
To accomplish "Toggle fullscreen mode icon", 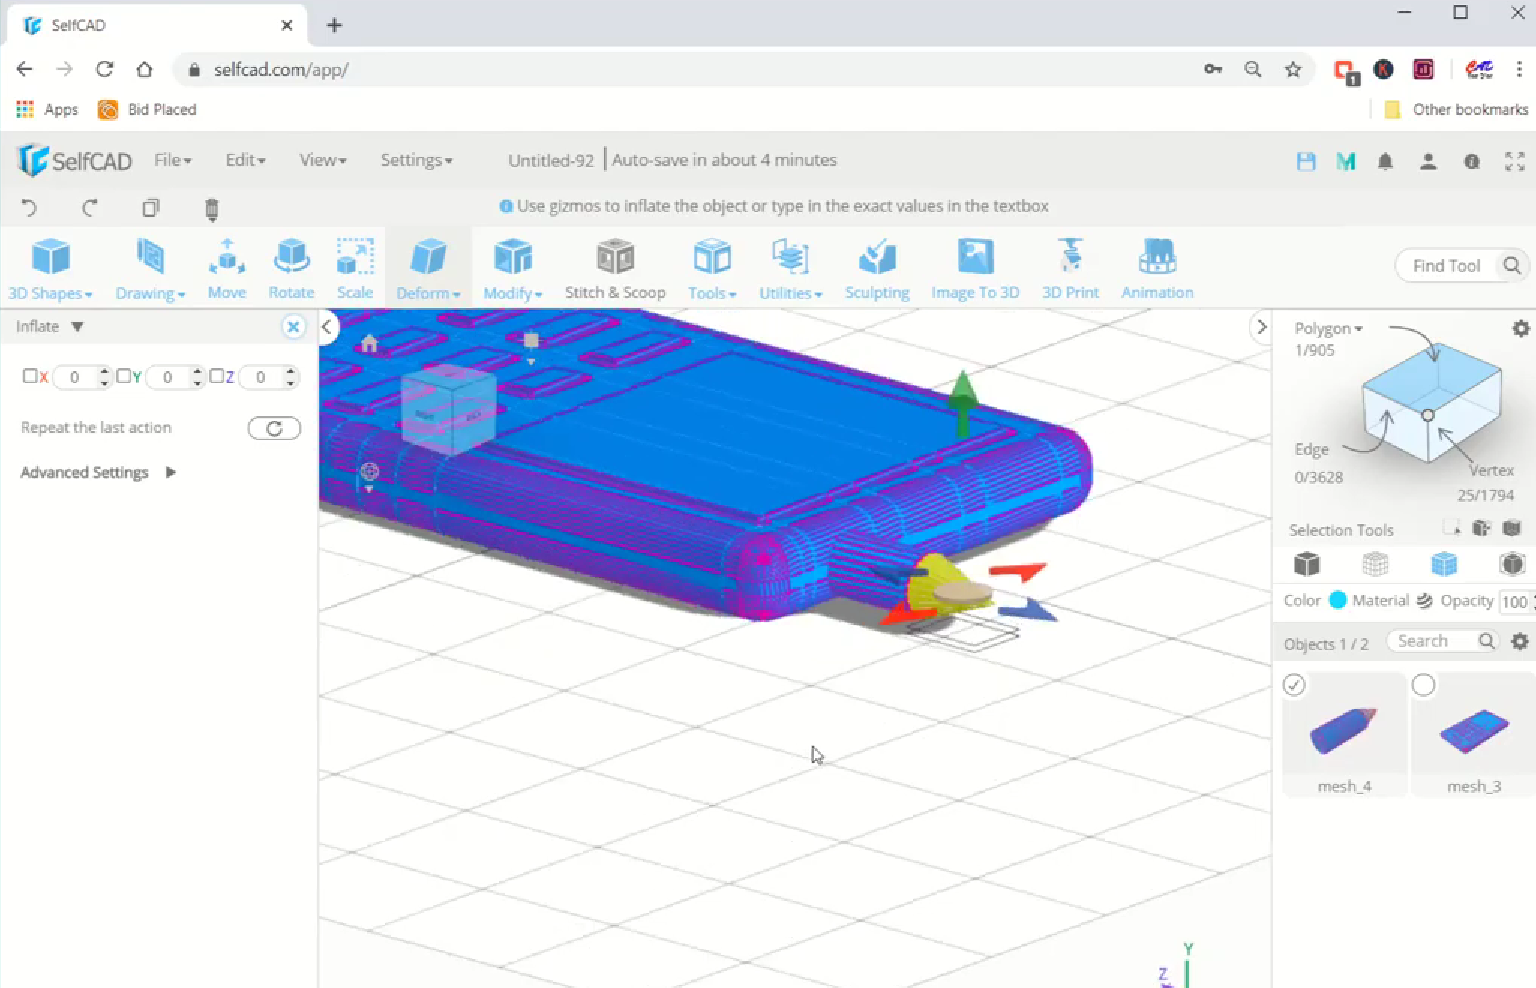I will (x=1515, y=161).
